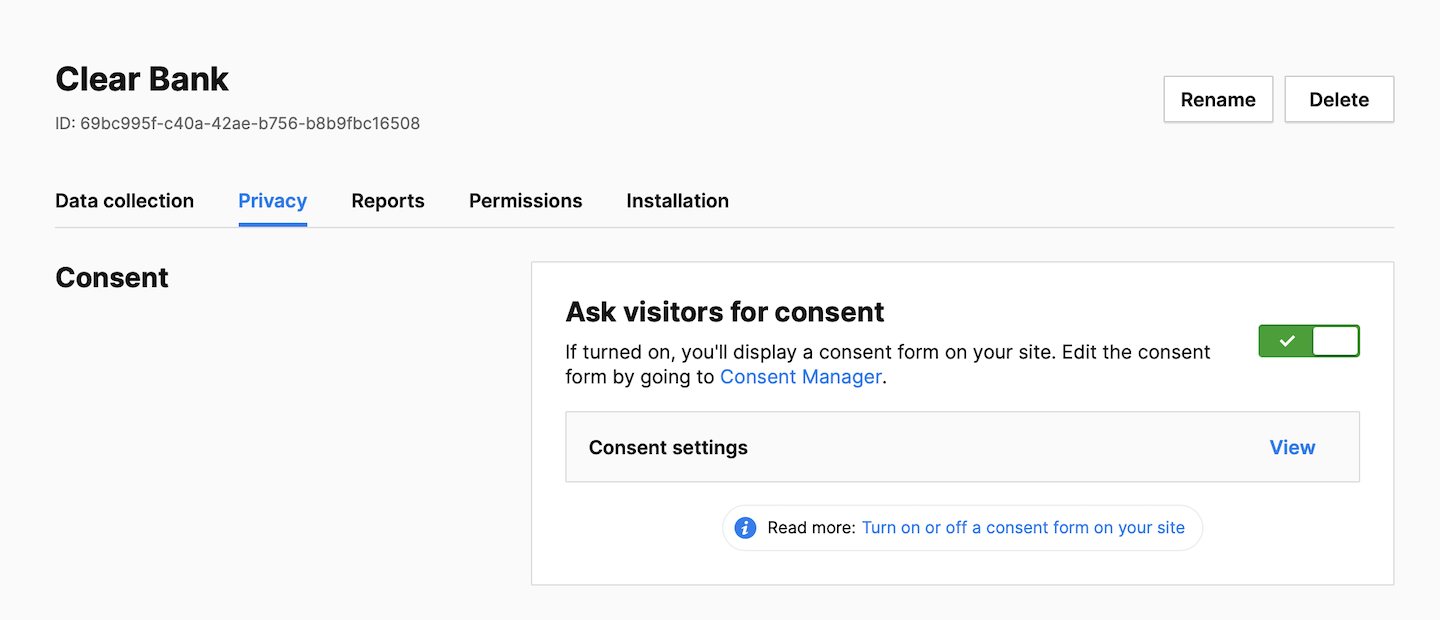This screenshot has height=620, width=1440.
Task: Open the Reports tab
Action: coord(388,201)
